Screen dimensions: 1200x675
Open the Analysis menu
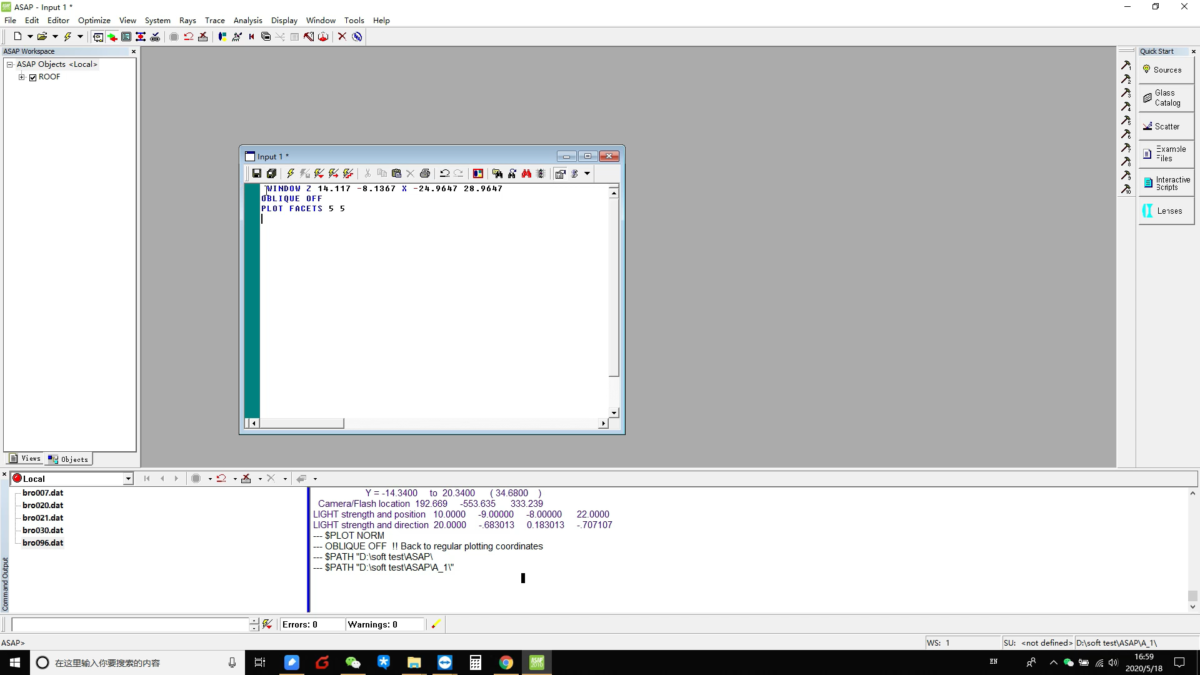[248, 20]
